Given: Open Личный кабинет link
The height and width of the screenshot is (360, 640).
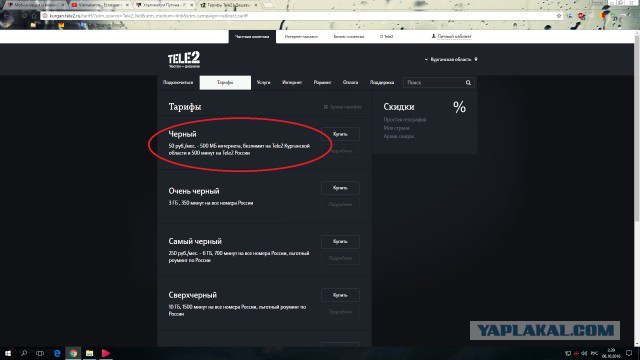Looking at the screenshot, I should (x=454, y=36).
